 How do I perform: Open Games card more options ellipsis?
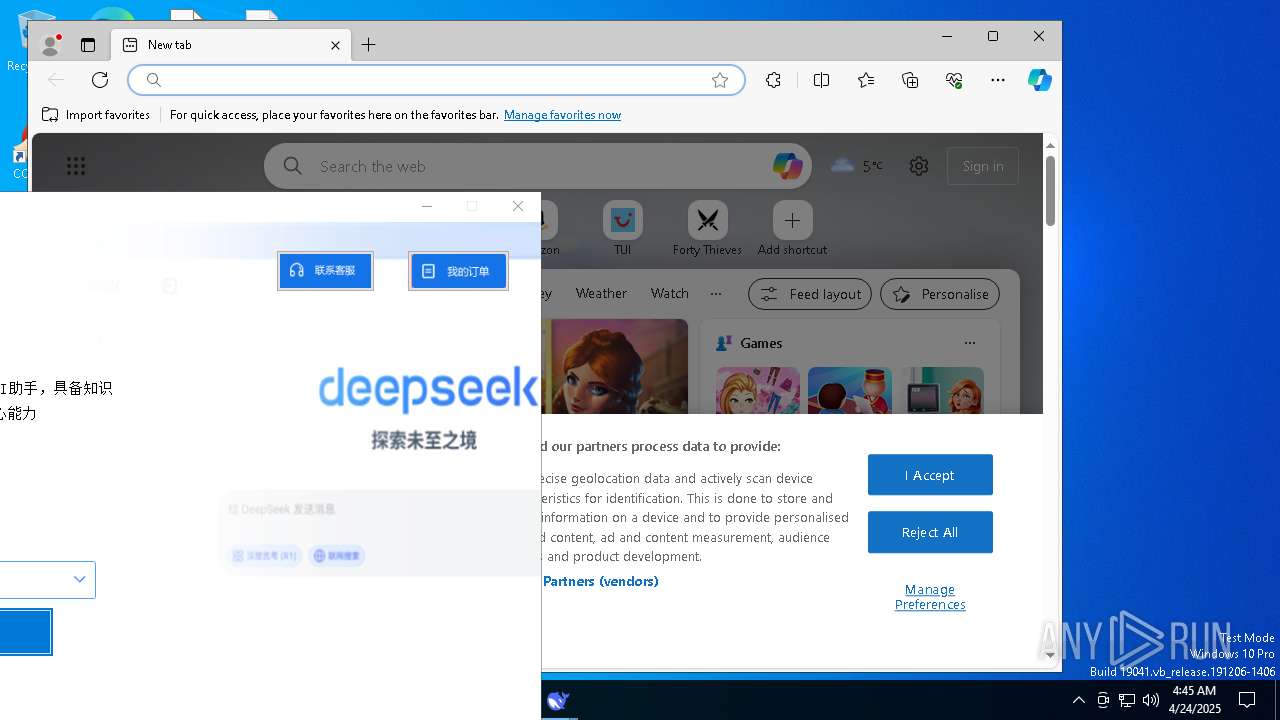coord(969,343)
